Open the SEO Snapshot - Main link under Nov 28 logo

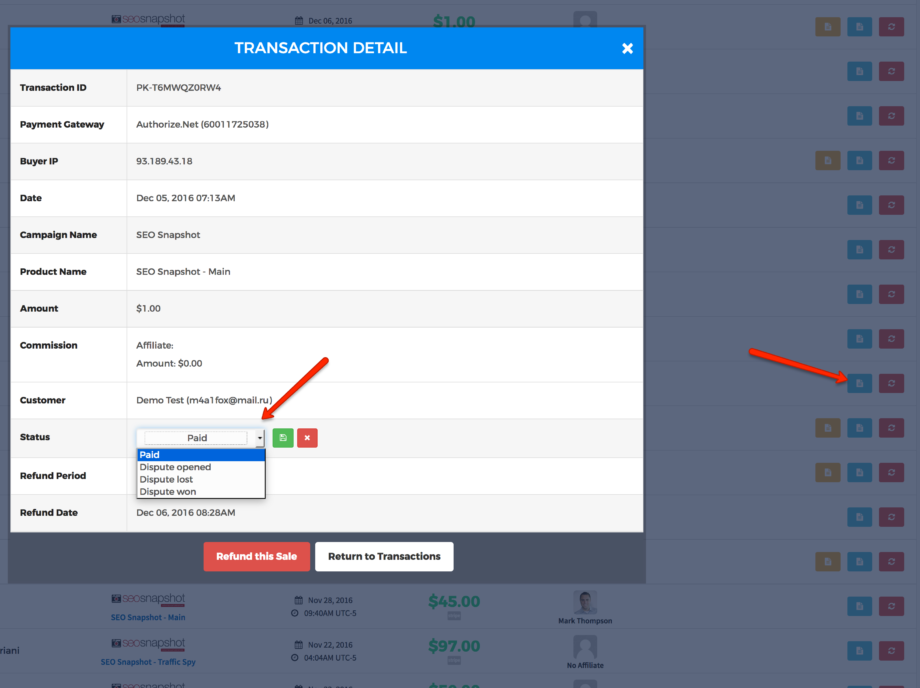pos(148,617)
